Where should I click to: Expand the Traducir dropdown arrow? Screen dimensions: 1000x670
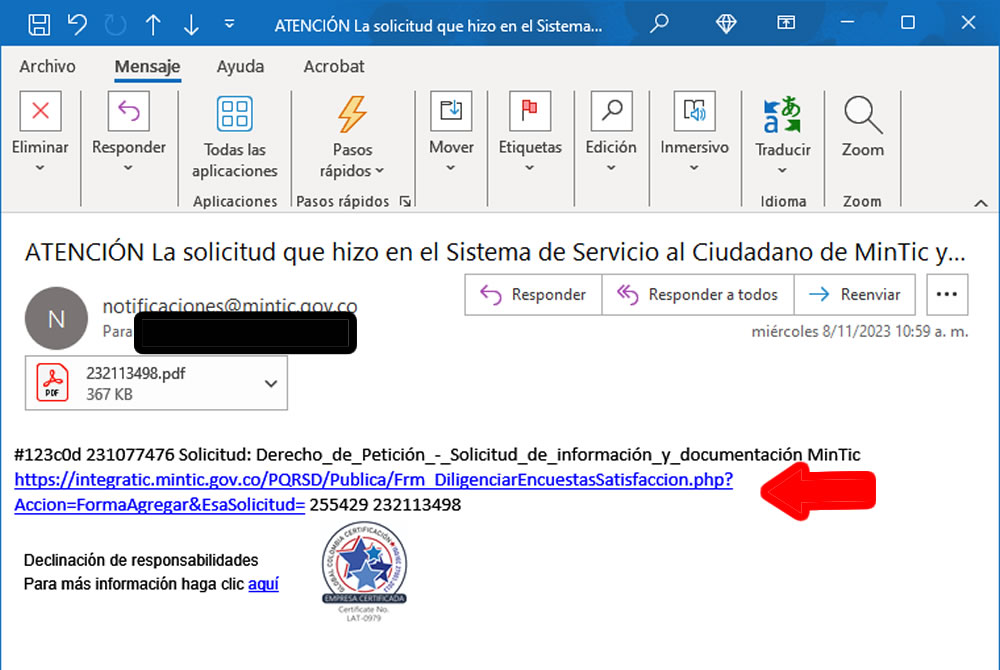click(x=782, y=170)
